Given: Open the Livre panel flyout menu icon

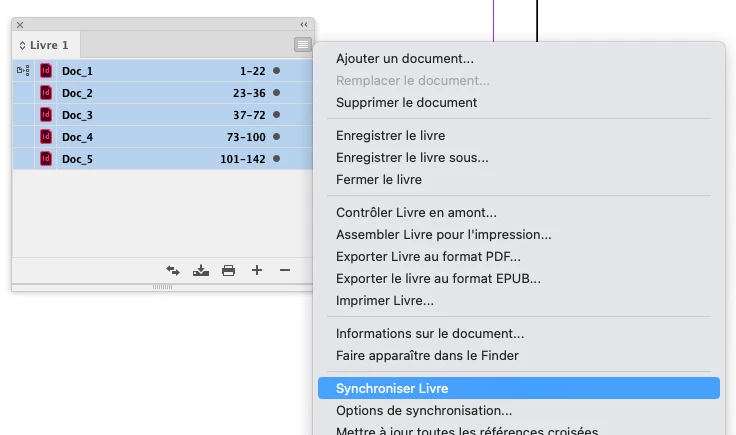Looking at the screenshot, I should tap(303, 45).
